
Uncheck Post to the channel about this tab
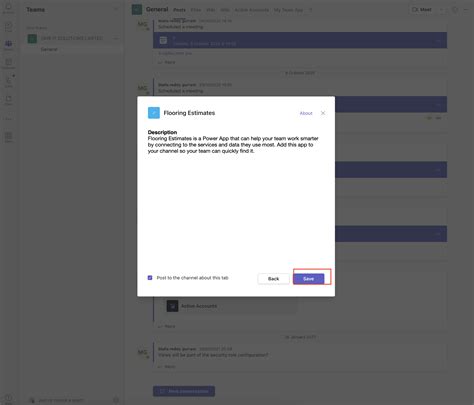(x=150, y=278)
